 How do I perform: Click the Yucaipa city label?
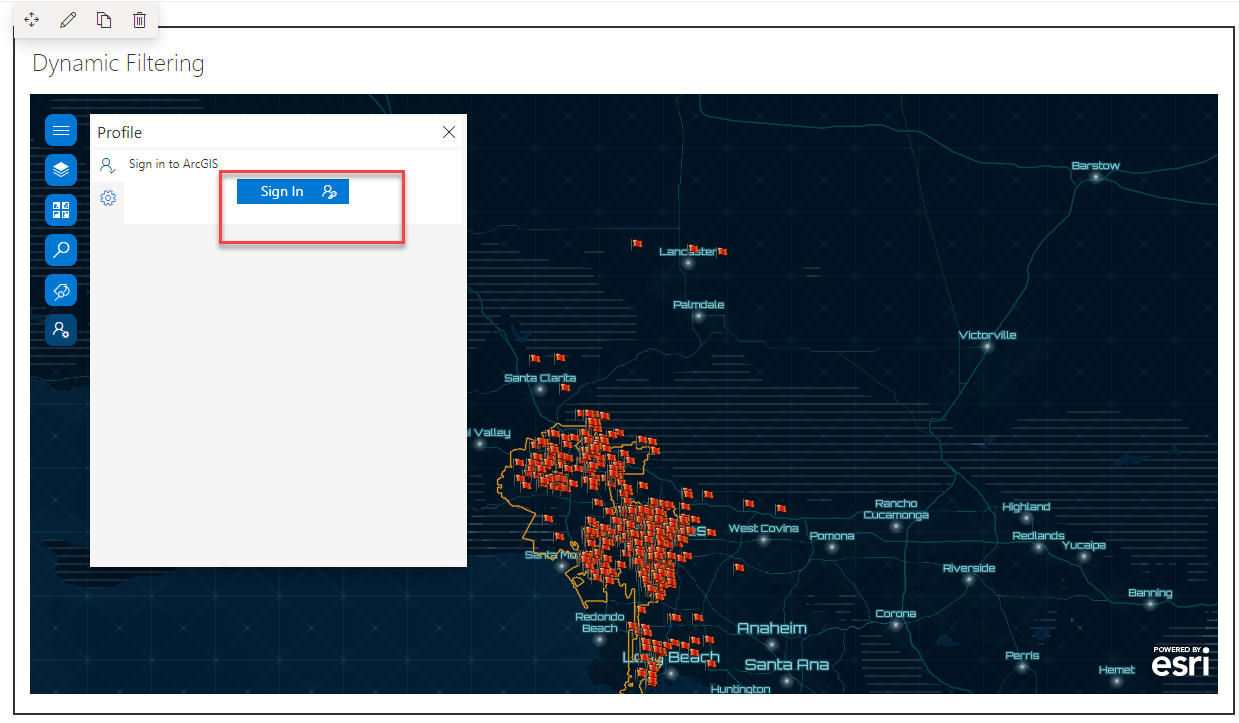(1083, 545)
